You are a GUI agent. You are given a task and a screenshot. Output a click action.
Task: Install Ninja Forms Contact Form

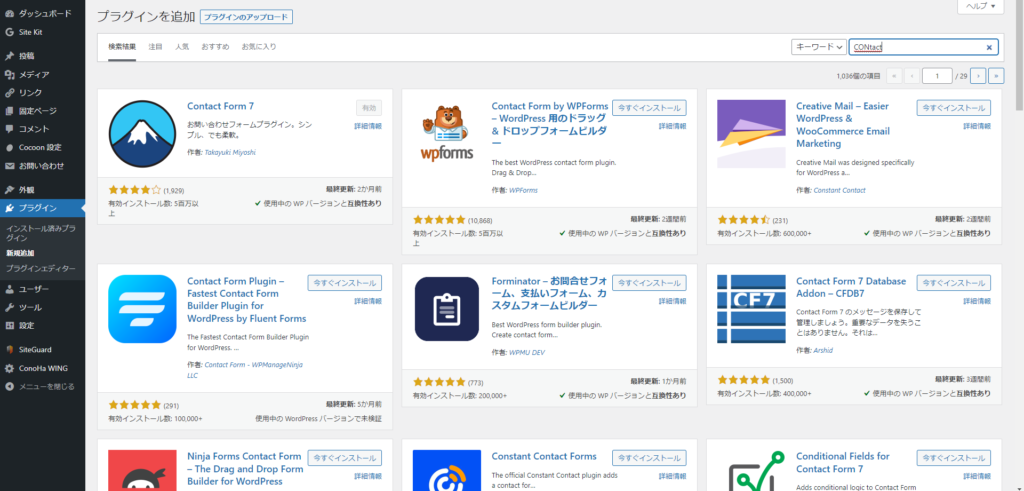click(345, 458)
